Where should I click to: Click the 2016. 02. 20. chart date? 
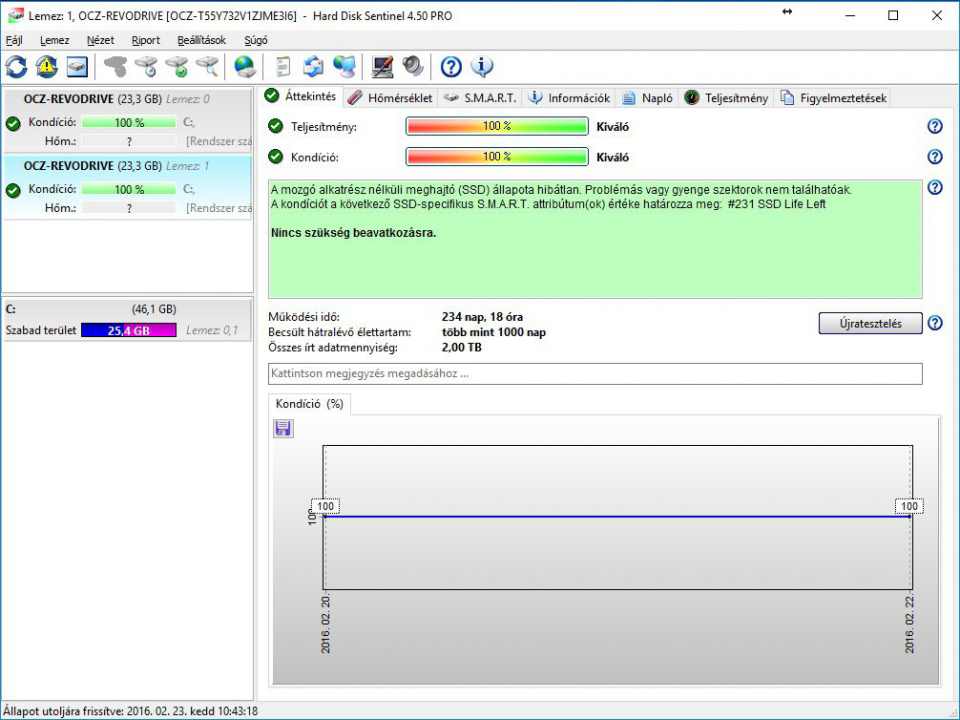tap(326, 624)
